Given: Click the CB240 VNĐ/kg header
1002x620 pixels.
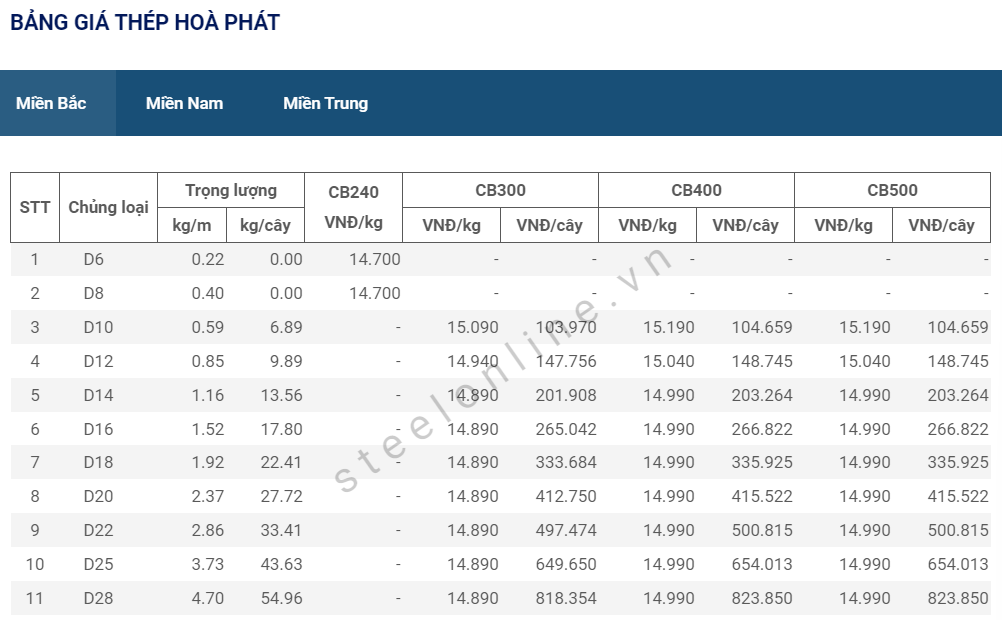Looking at the screenshot, I should pyautogui.click(x=353, y=207).
